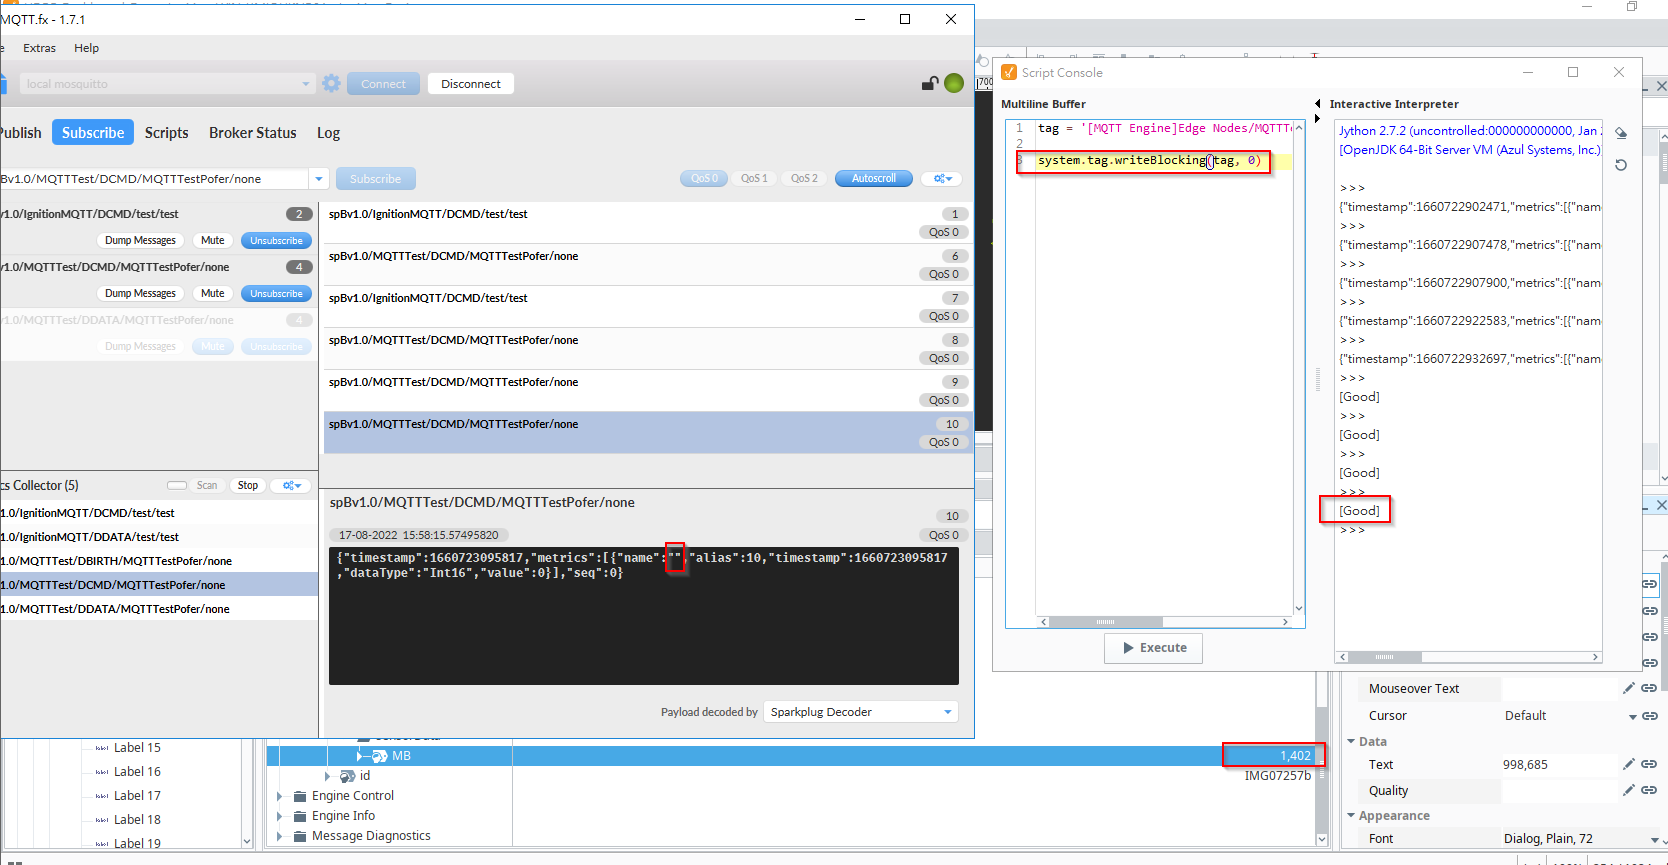Switch to the Subscribe tab
Image resolution: width=1668 pixels, height=865 pixels.
(93, 132)
